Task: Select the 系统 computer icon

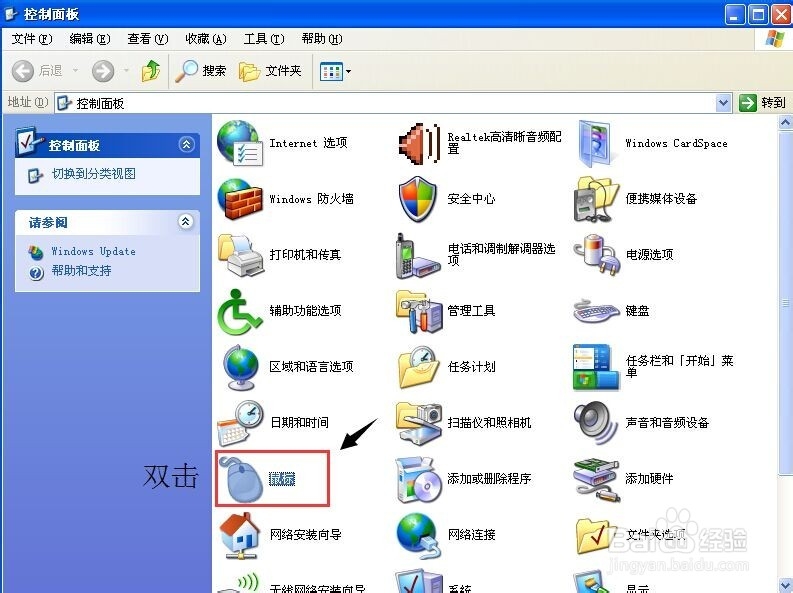Action: pyautogui.click(x=418, y=581)
